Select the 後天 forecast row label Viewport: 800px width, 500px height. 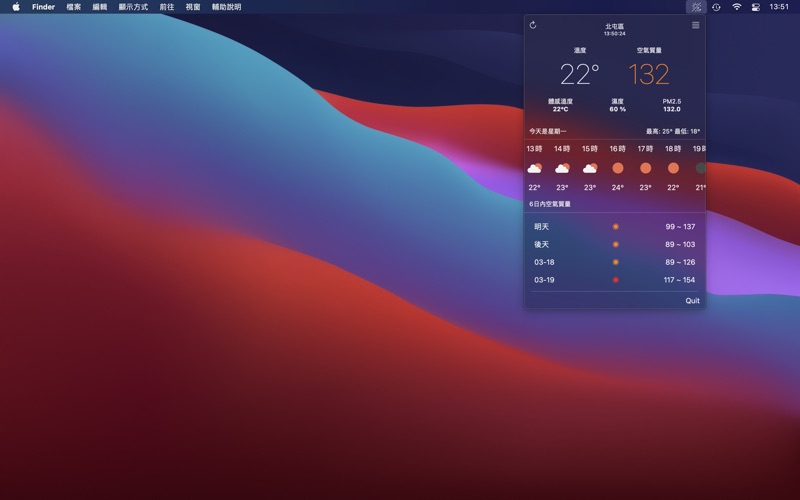click(x=541, y=244)
